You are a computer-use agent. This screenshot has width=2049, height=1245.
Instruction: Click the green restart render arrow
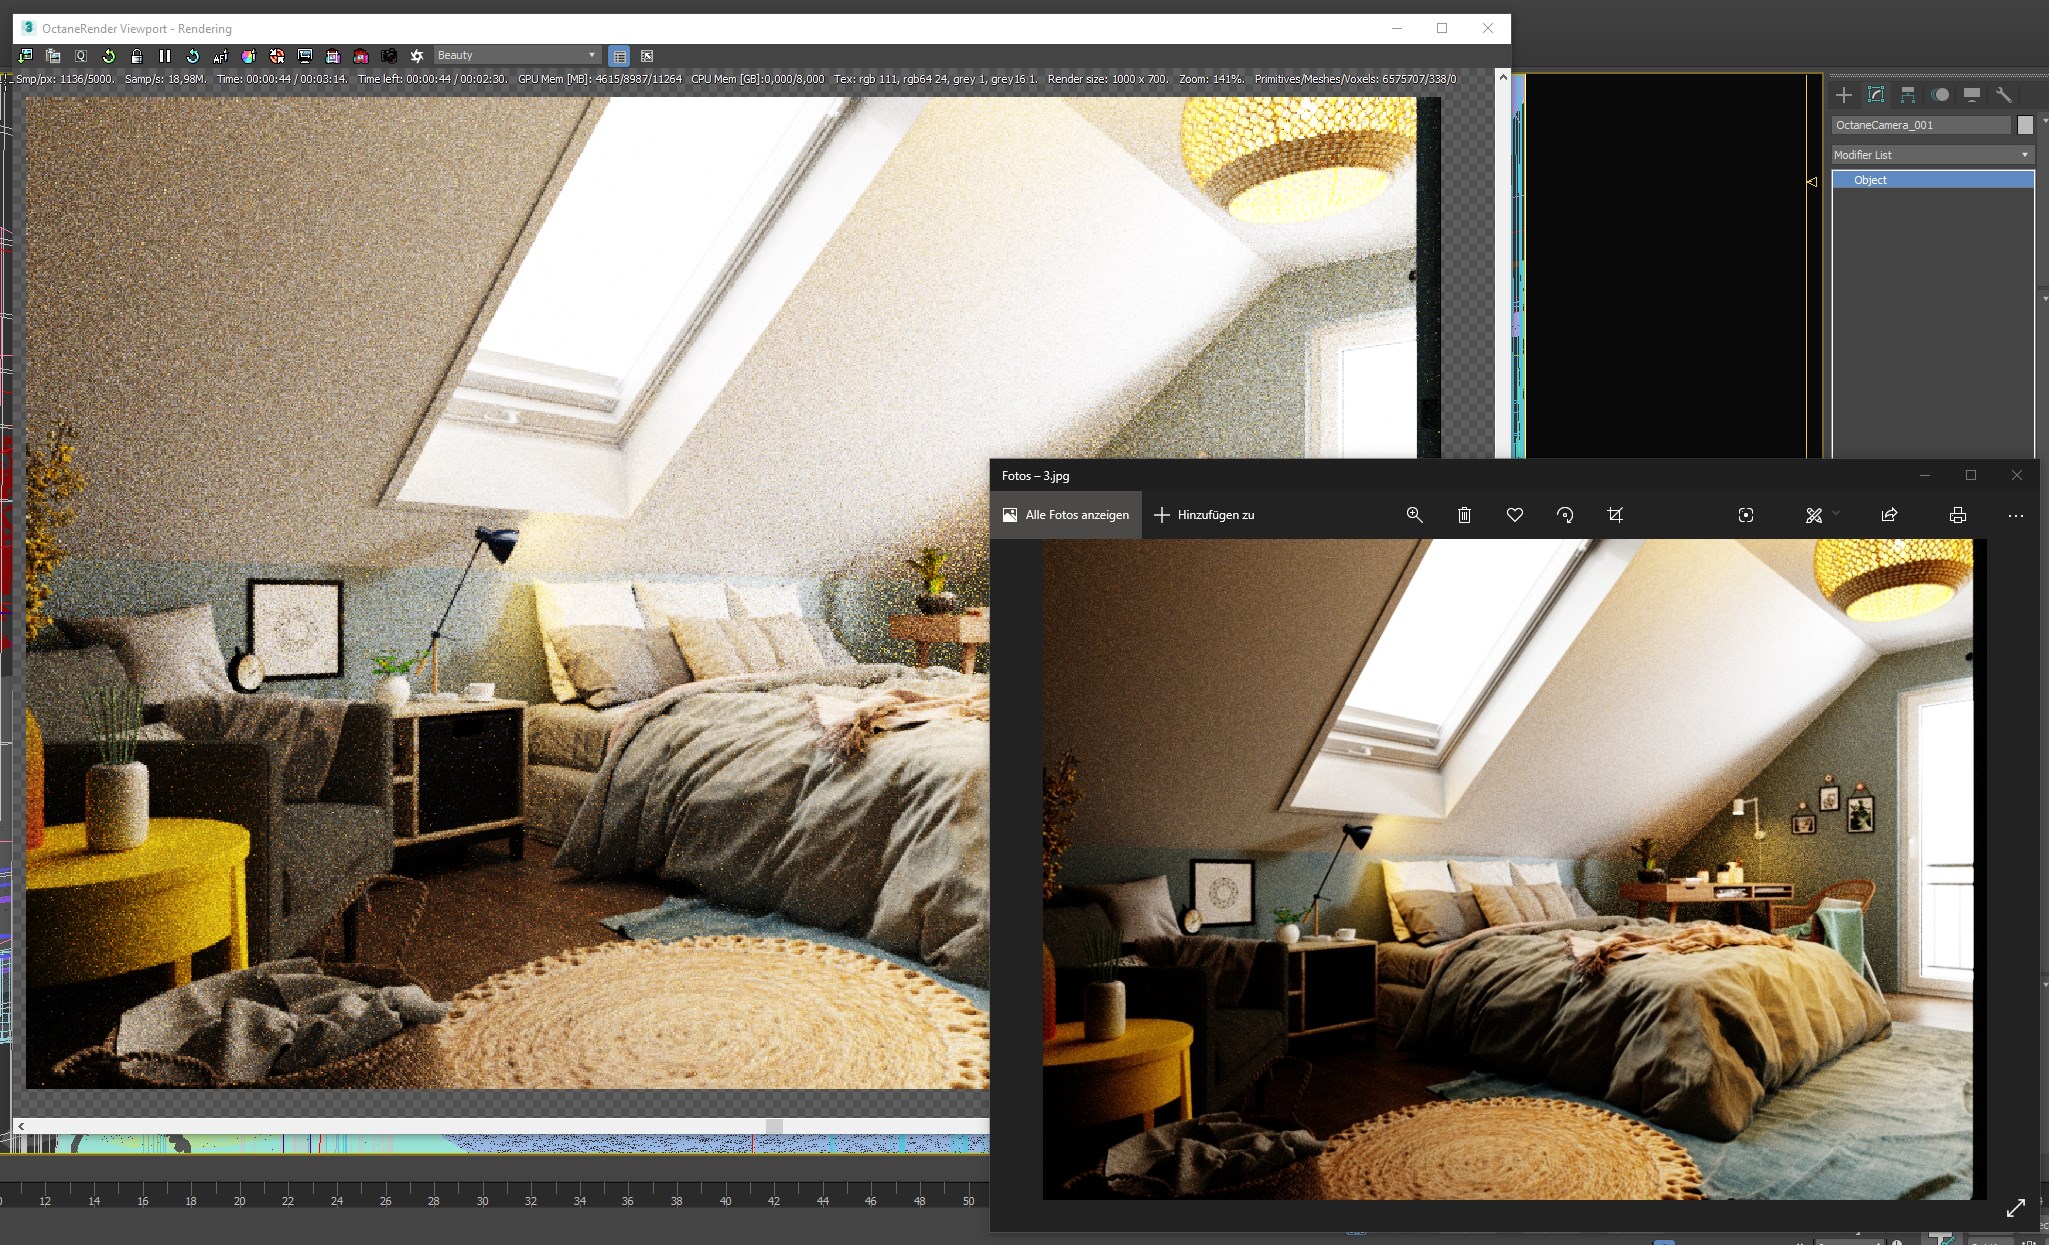click(109, 56)
